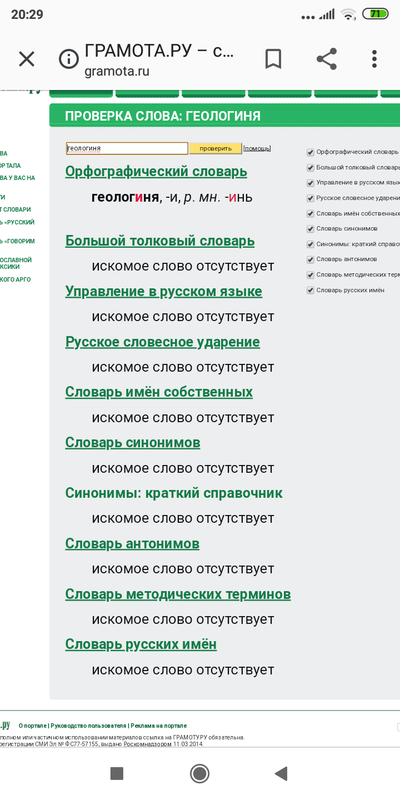Open Словарь синонимов heading link
The height and width of the screenshot is (800, 400).
click(x=133, y=443)
